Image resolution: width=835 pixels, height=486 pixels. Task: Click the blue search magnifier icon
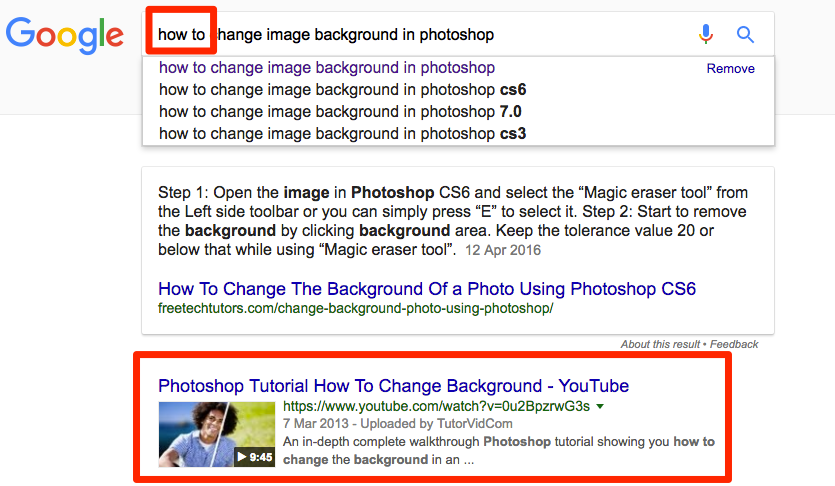click(x=745, y=35)
